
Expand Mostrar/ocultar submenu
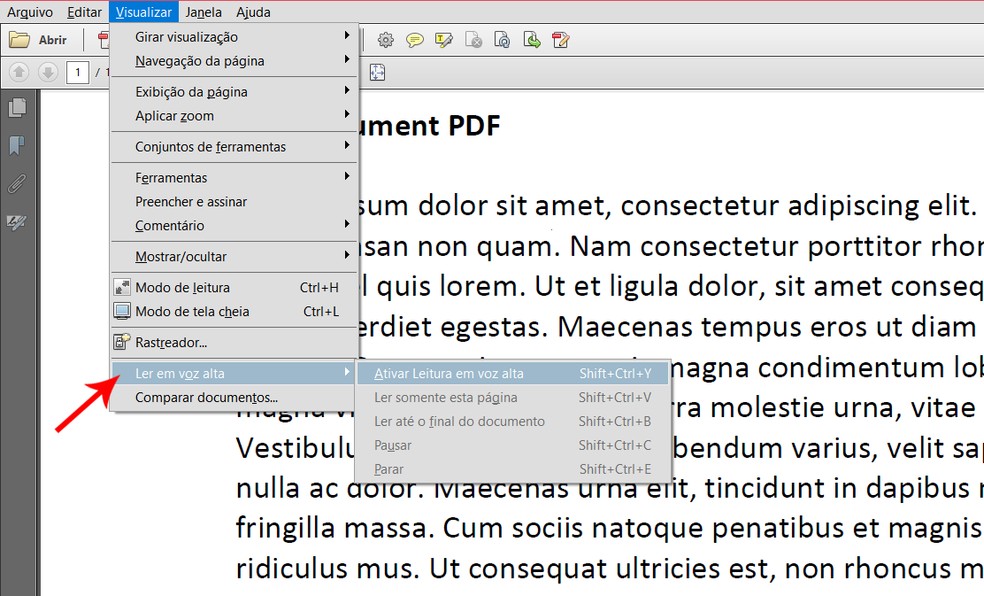click(x=234, y=257)
